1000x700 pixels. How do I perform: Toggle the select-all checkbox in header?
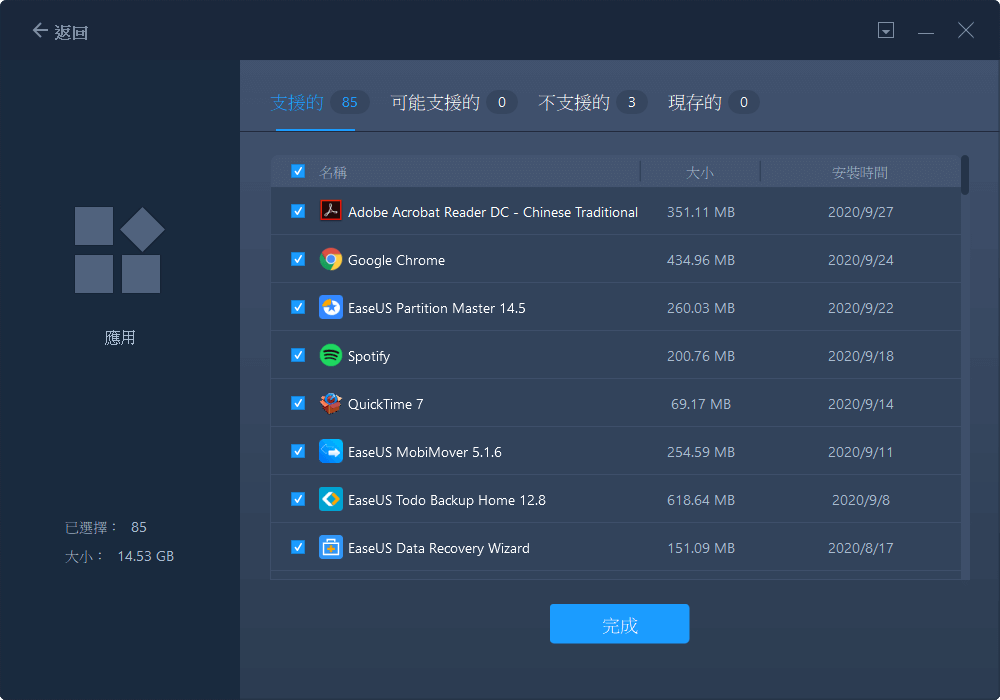pyautogui.click(x=298, y=171)
